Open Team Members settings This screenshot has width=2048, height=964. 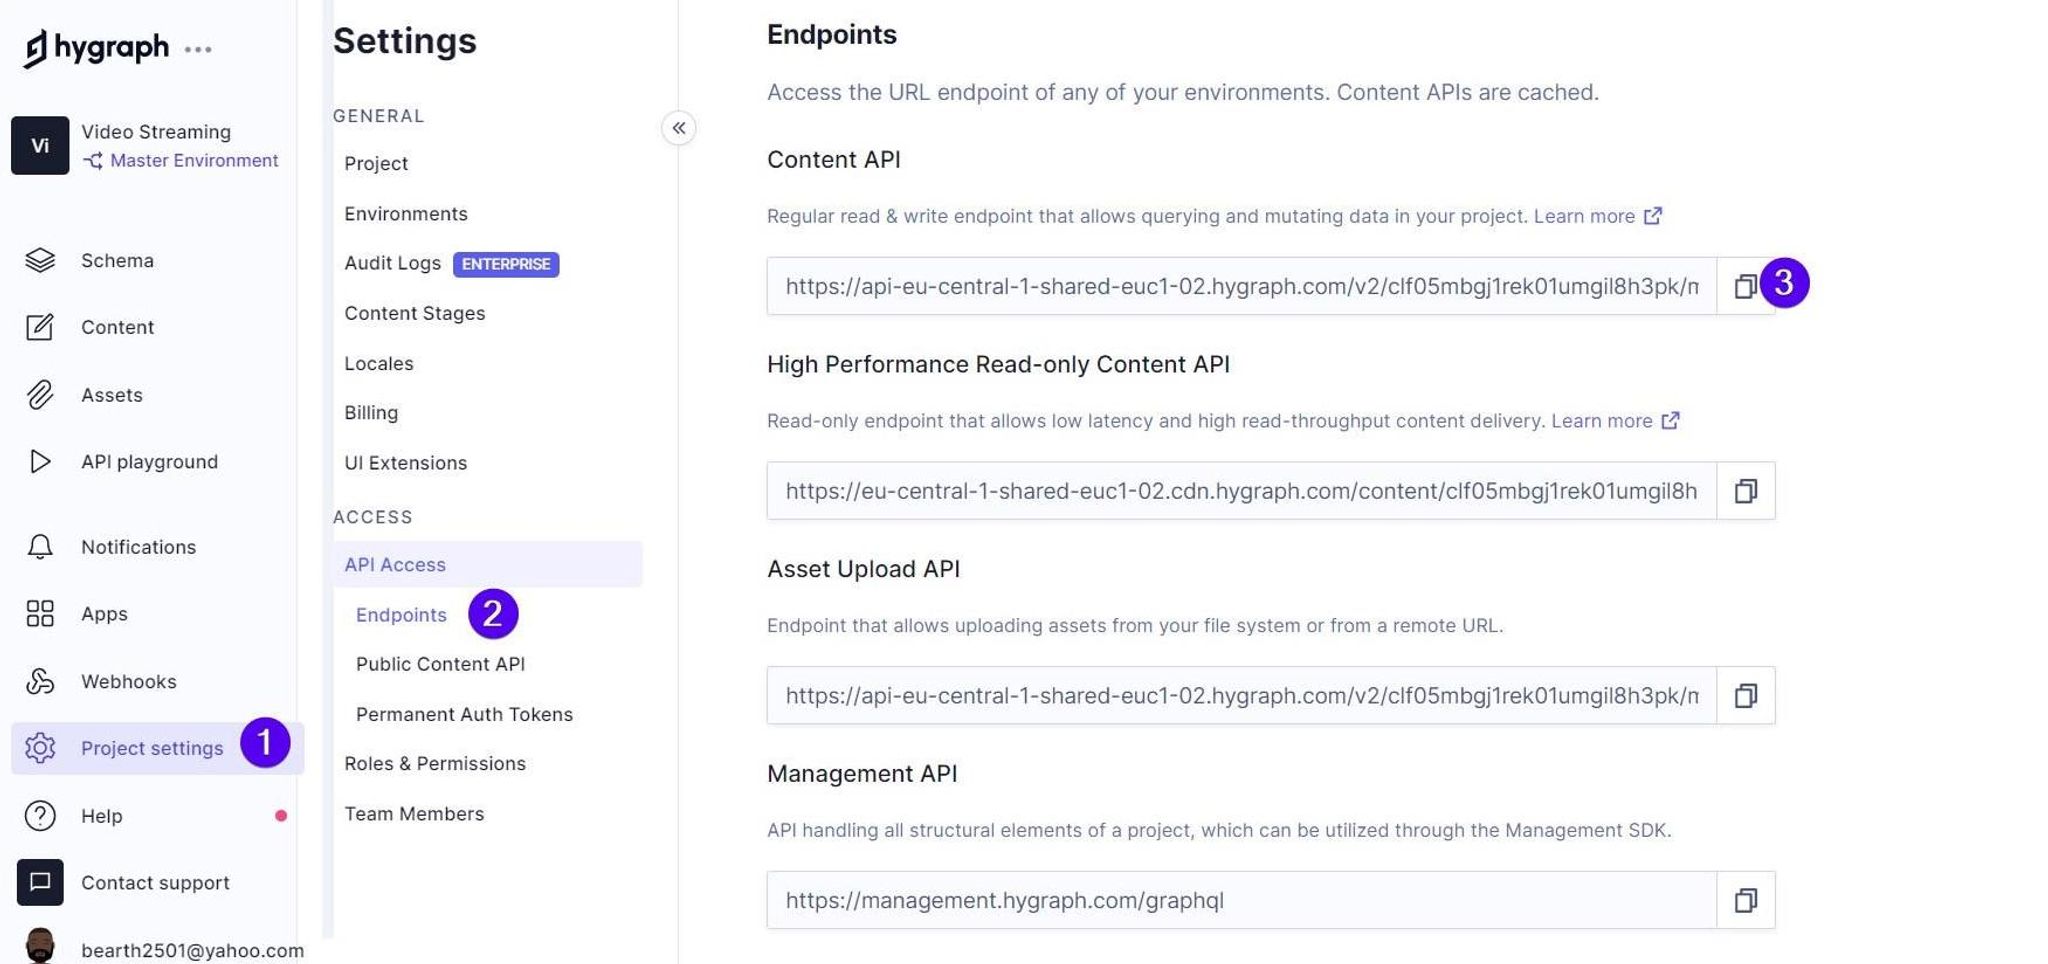click(x=414, y=813)
